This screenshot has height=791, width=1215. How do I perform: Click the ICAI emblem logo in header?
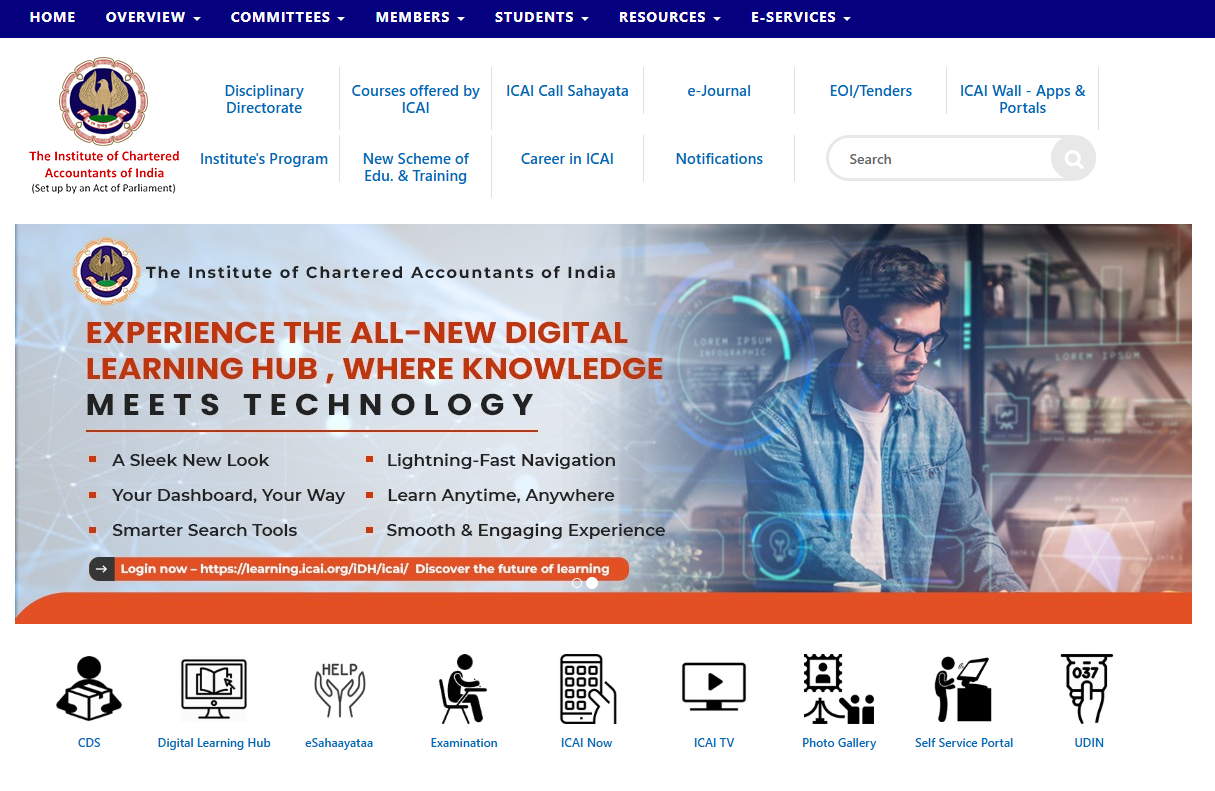(104, 102)
